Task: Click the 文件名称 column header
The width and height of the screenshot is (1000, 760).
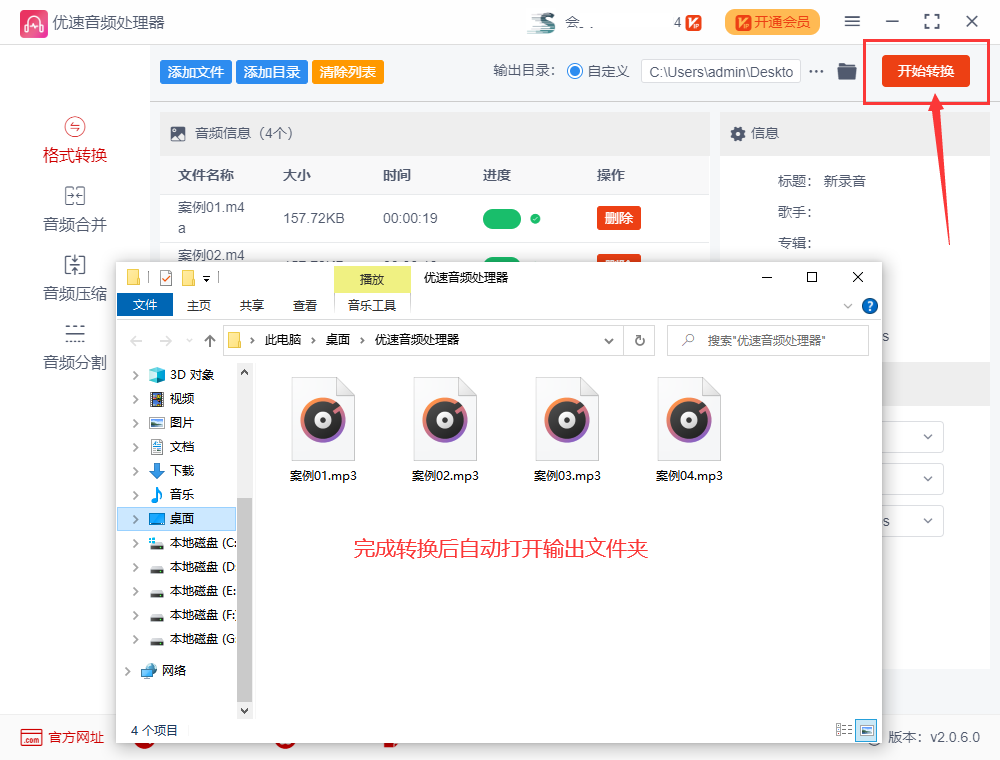Action: (x=206, y=175)
